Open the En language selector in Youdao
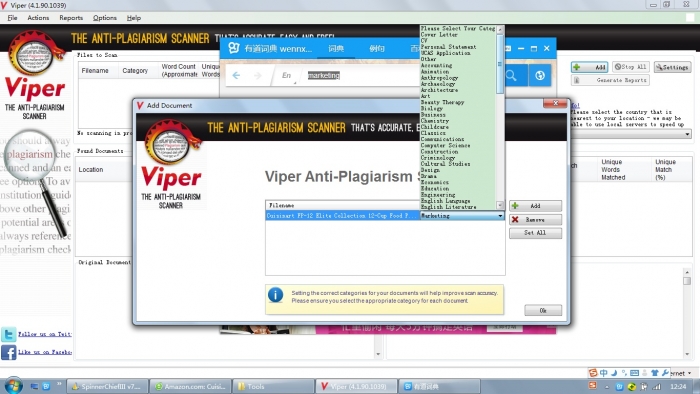 pos(287,76)
